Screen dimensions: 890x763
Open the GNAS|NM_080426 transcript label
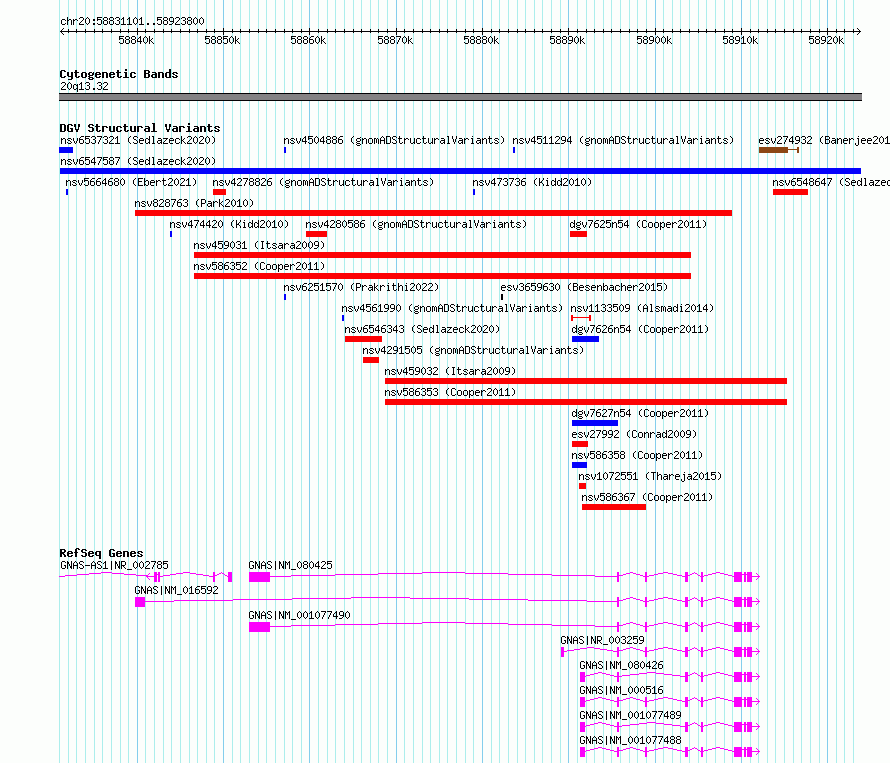pyautogui.click(x=621, y=665)
